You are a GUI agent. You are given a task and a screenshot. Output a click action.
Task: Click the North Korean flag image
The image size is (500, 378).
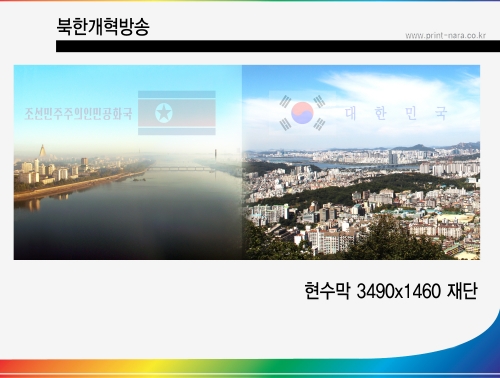click(177, 113)
